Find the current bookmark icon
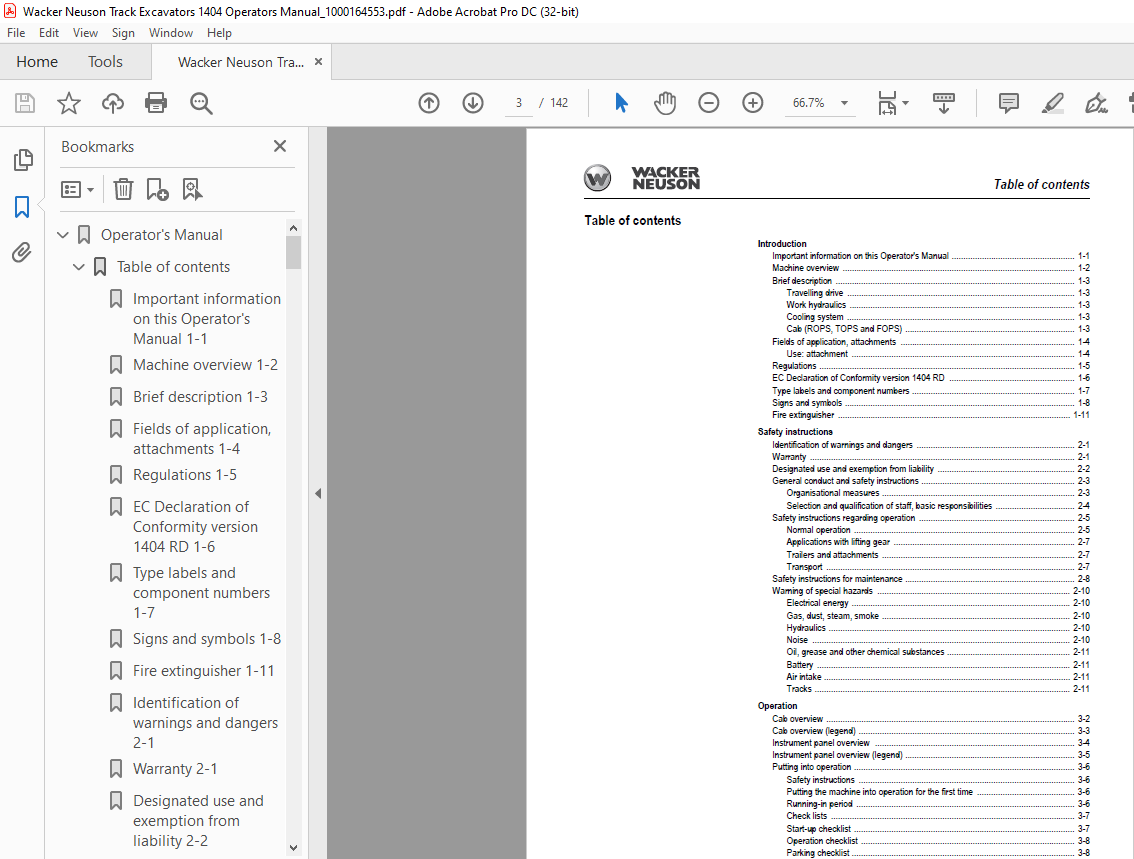 [192, 189]
